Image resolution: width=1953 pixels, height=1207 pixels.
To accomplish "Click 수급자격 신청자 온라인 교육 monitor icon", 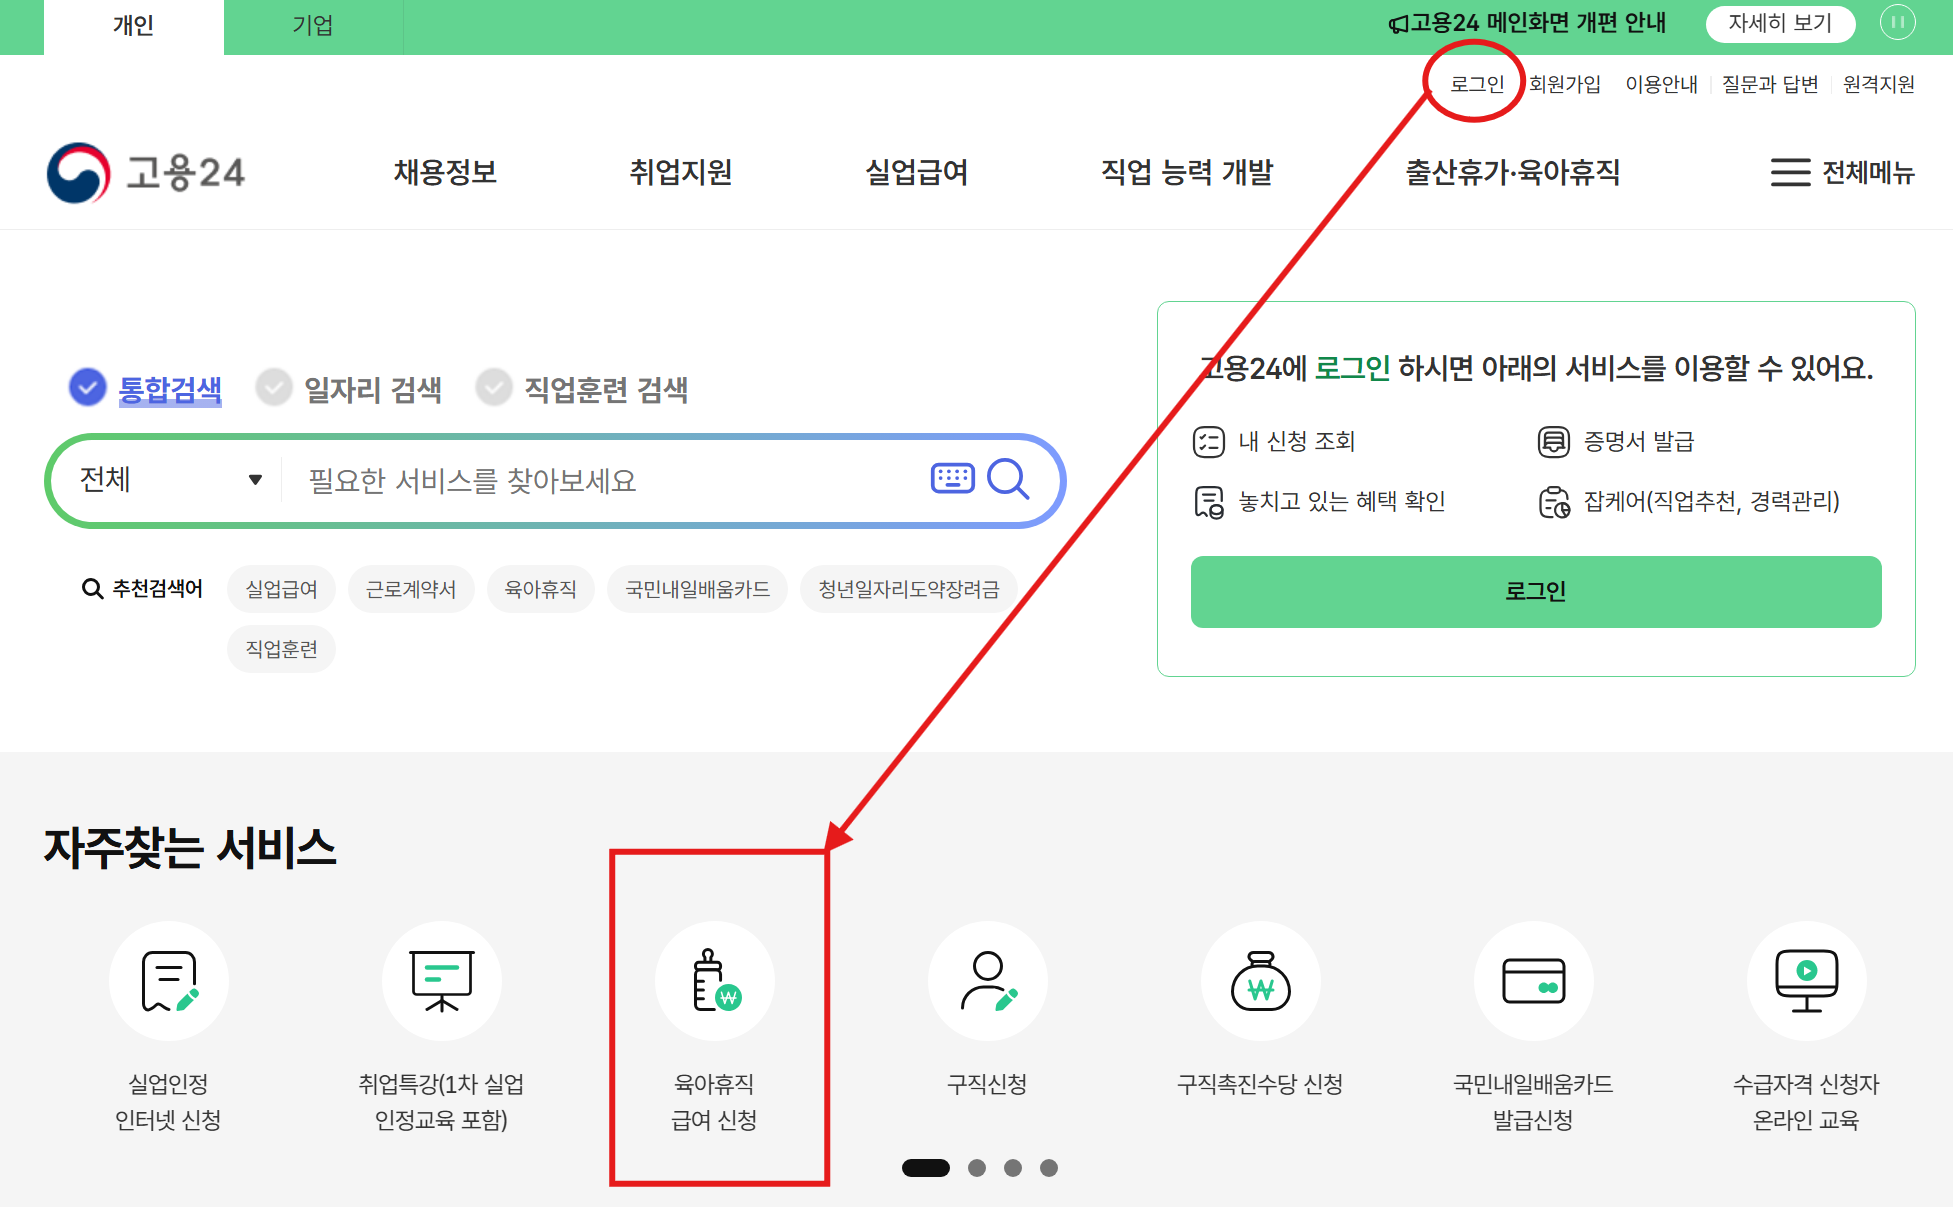I will point(1806,981).
